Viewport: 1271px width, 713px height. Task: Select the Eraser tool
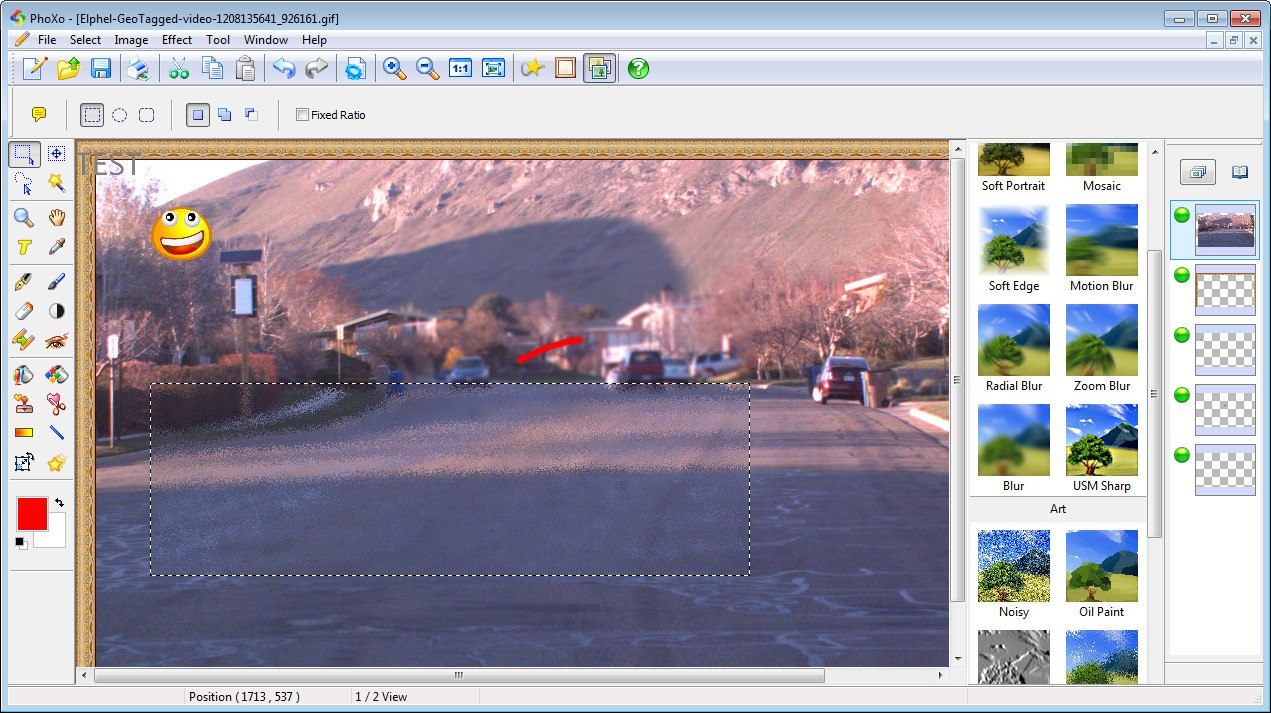point(22,310)
